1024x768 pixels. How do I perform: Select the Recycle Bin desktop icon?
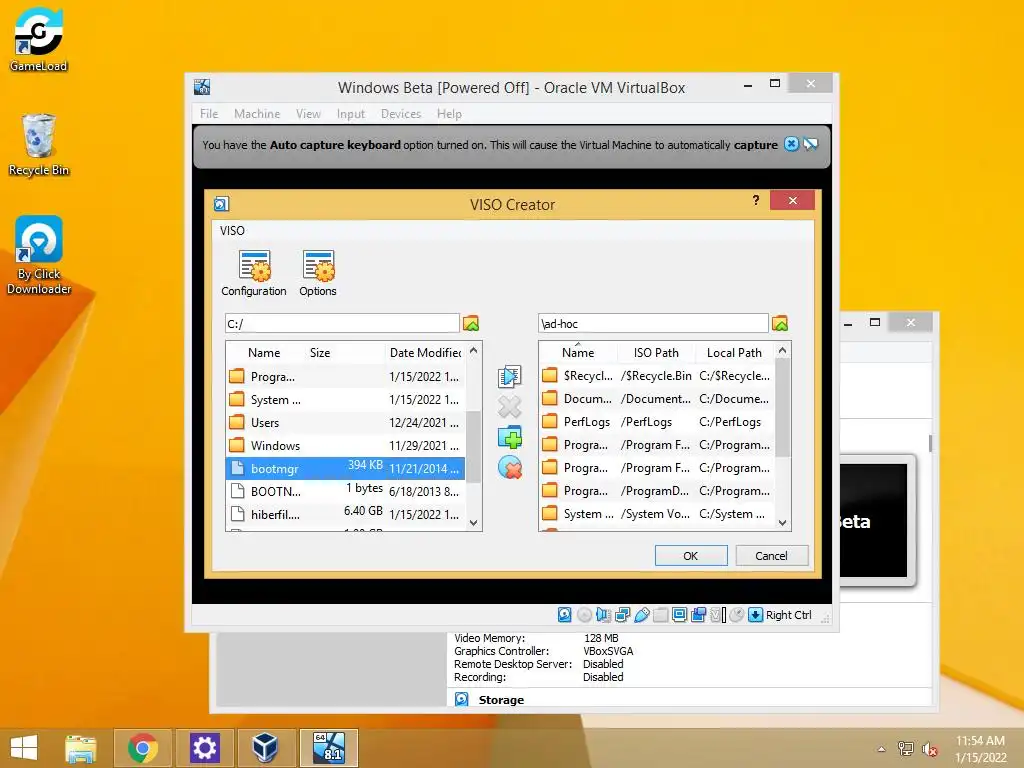[x=39, y=145]
